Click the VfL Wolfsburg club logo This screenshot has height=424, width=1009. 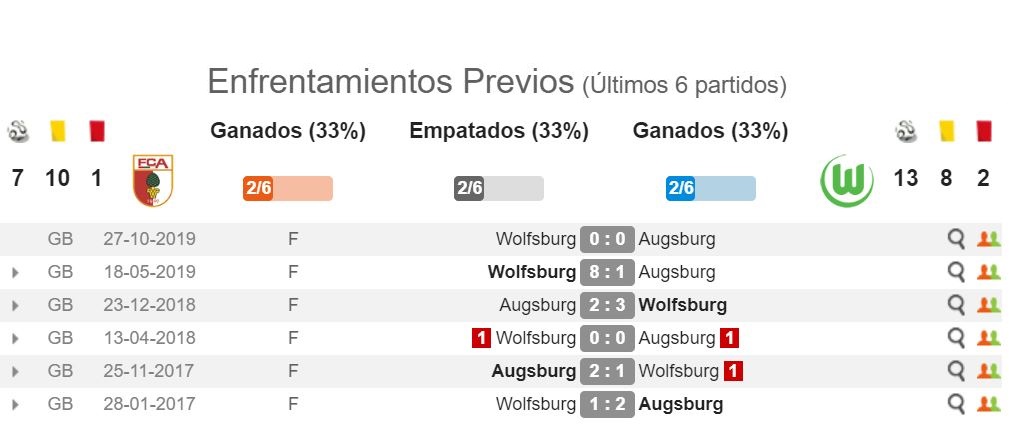847,180
